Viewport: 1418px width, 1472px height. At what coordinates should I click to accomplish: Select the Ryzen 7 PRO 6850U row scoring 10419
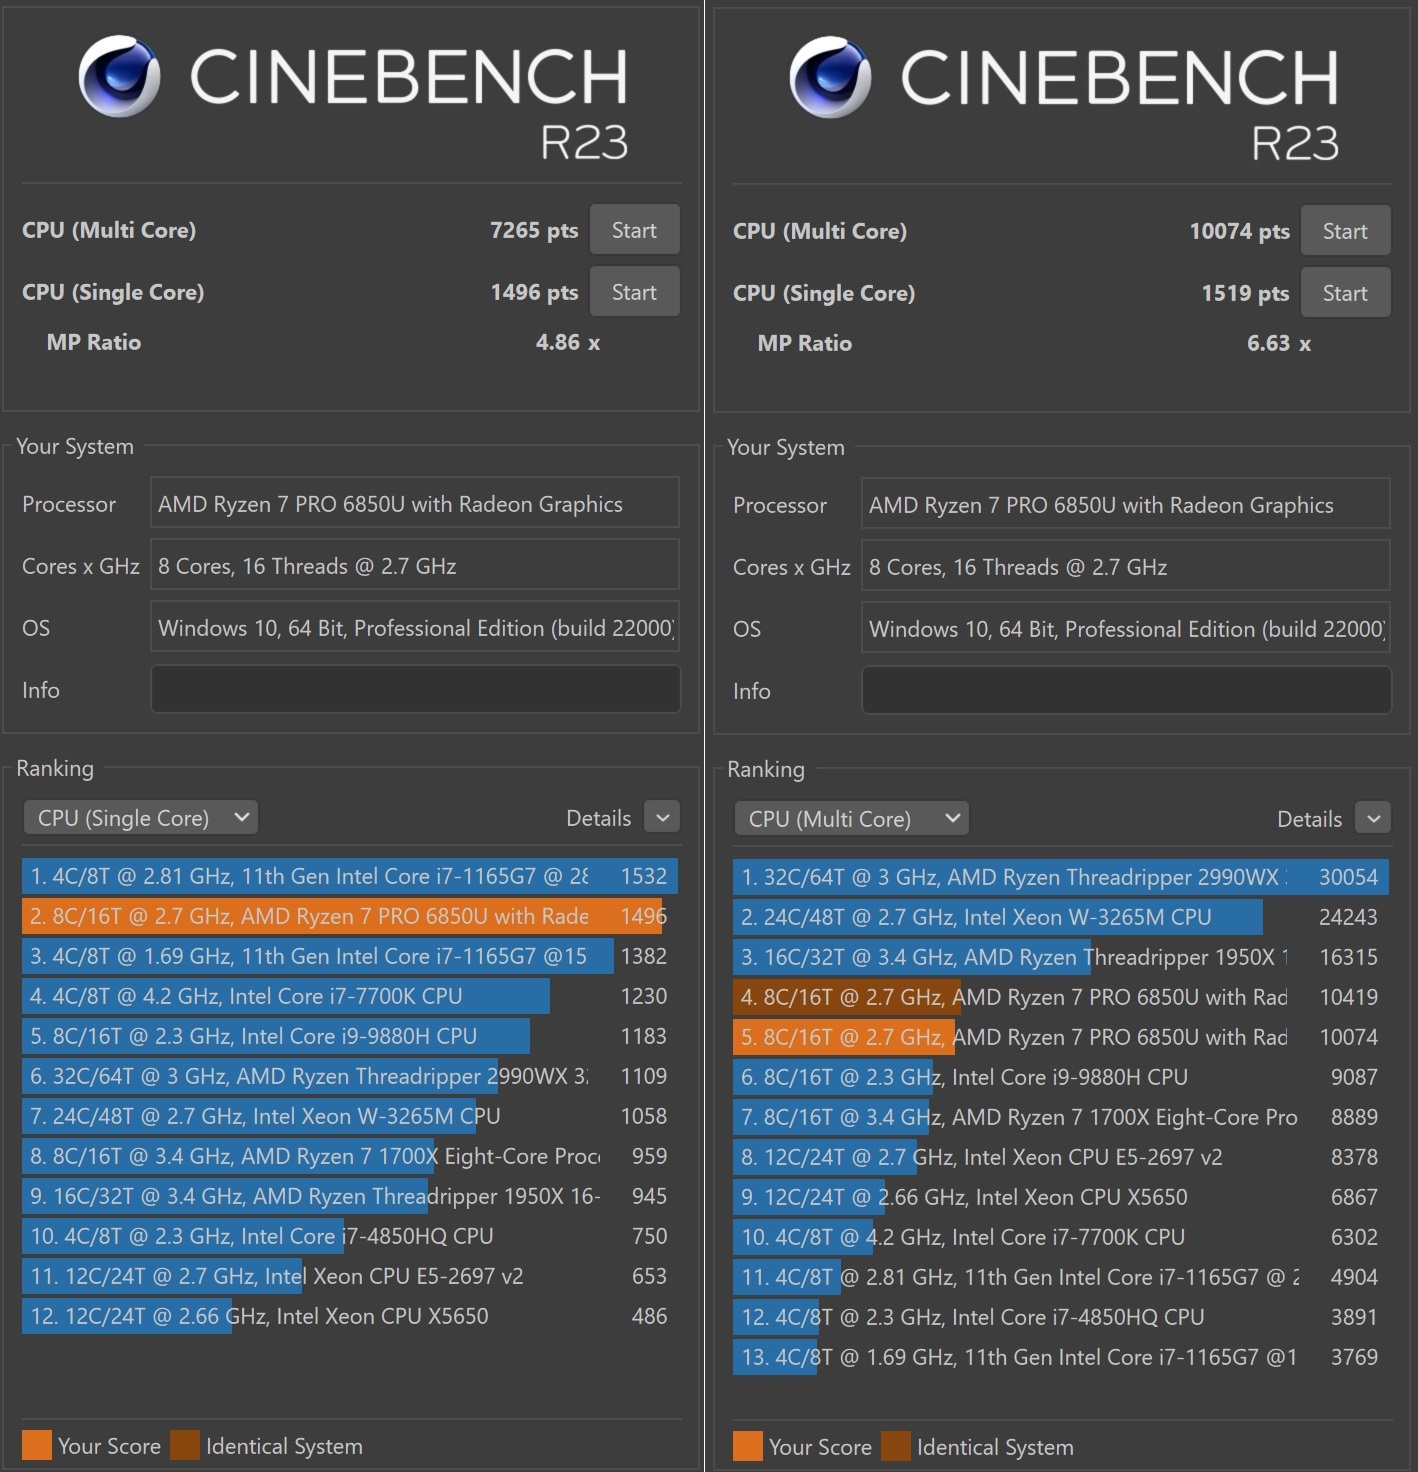click(x=1061, y=997)
